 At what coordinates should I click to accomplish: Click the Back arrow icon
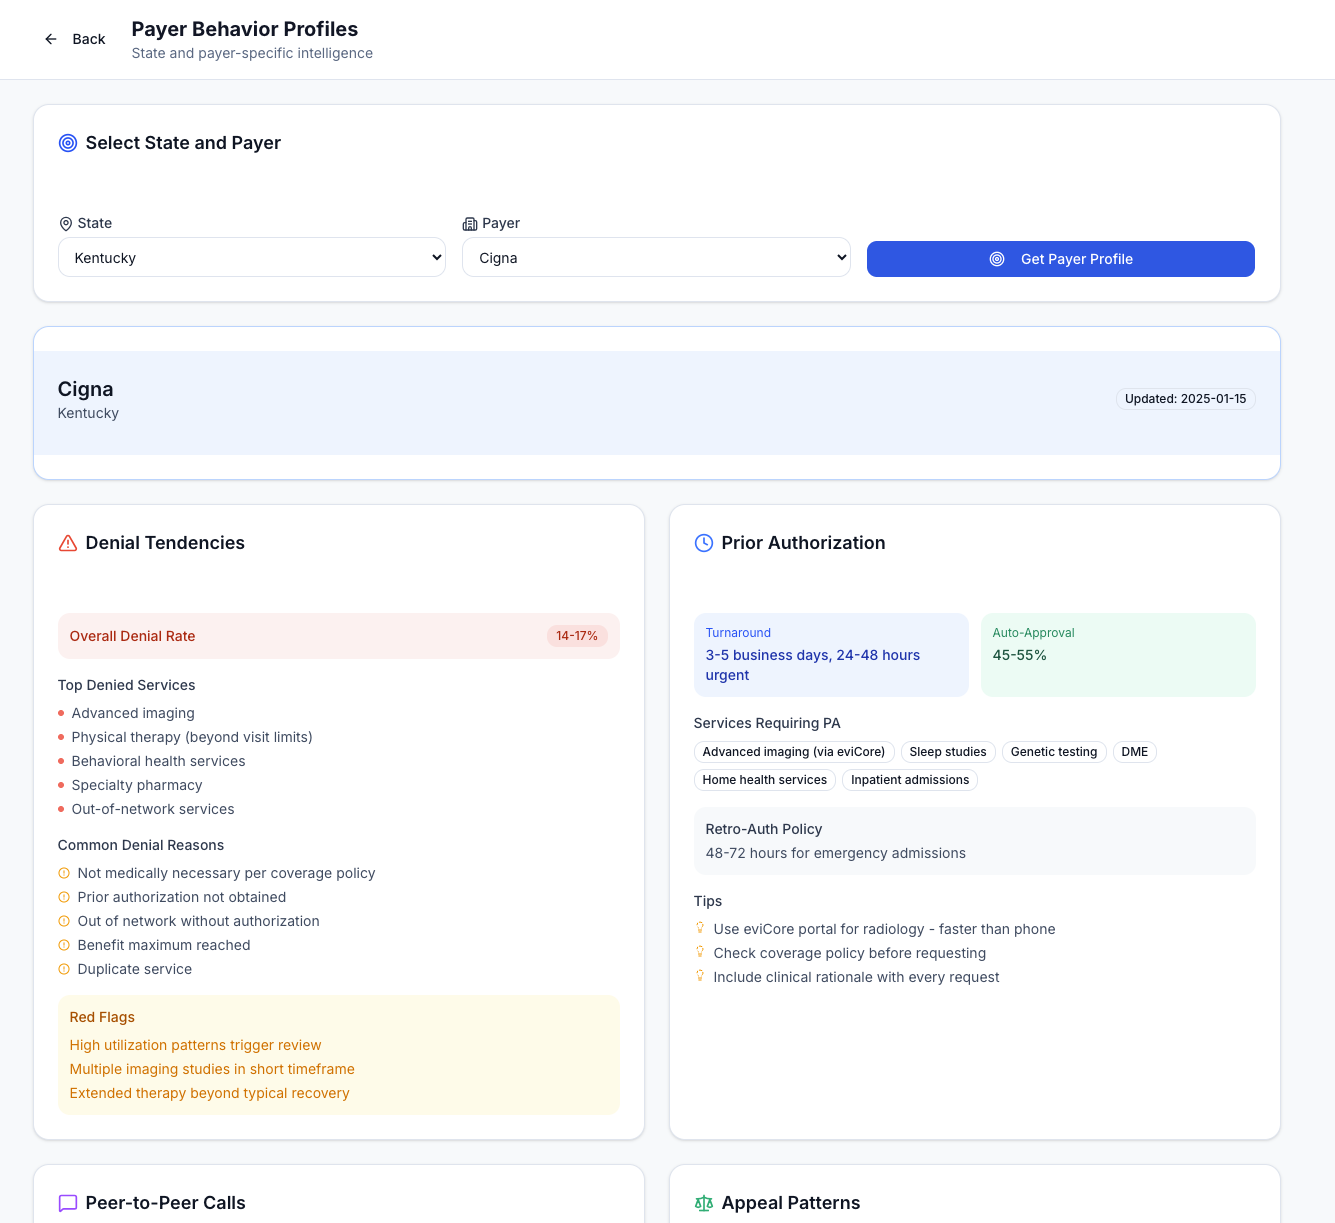(x=51, y=39)
